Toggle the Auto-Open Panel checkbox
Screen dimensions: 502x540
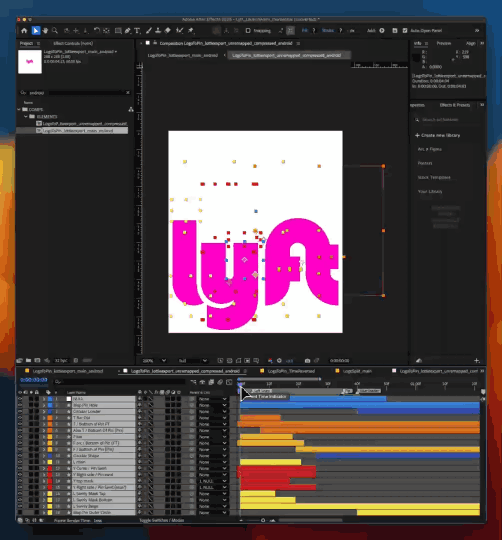[x=405, y=31]
